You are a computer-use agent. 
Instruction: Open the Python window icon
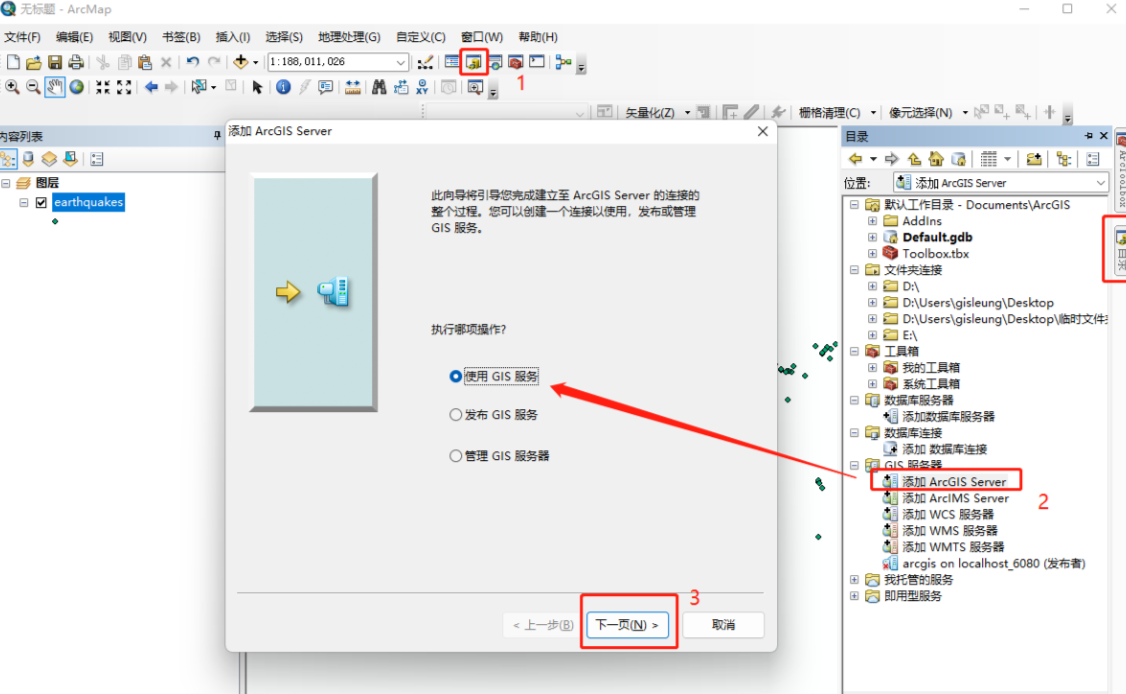point(536,63)
